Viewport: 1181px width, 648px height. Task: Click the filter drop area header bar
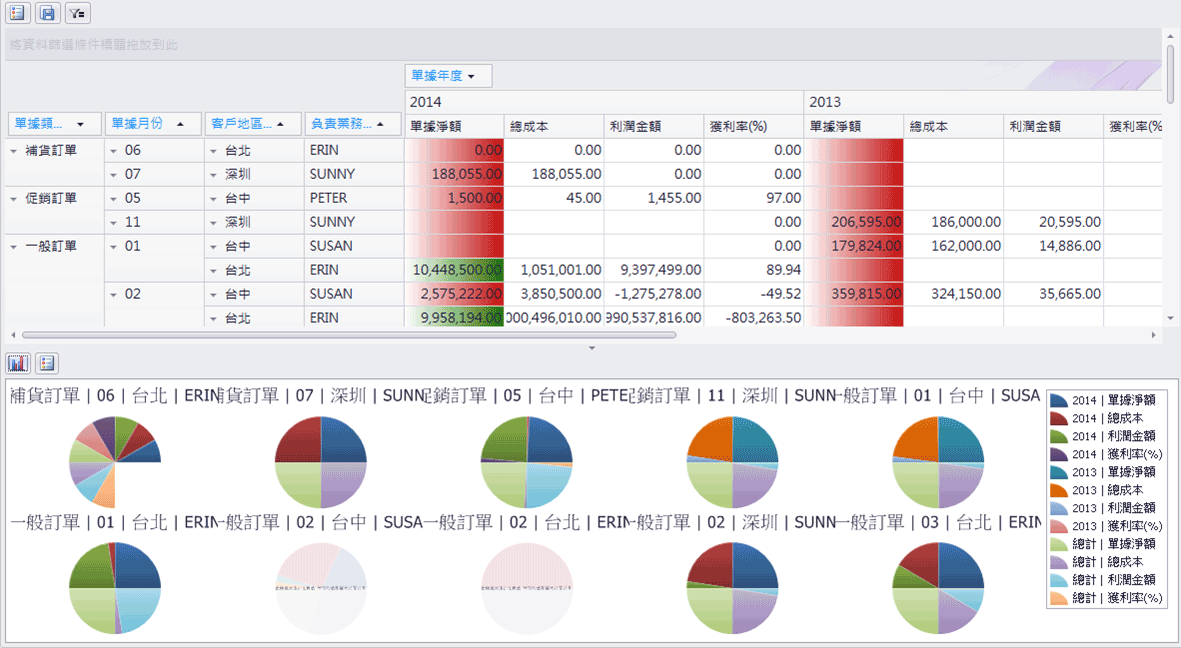[584, 44]
